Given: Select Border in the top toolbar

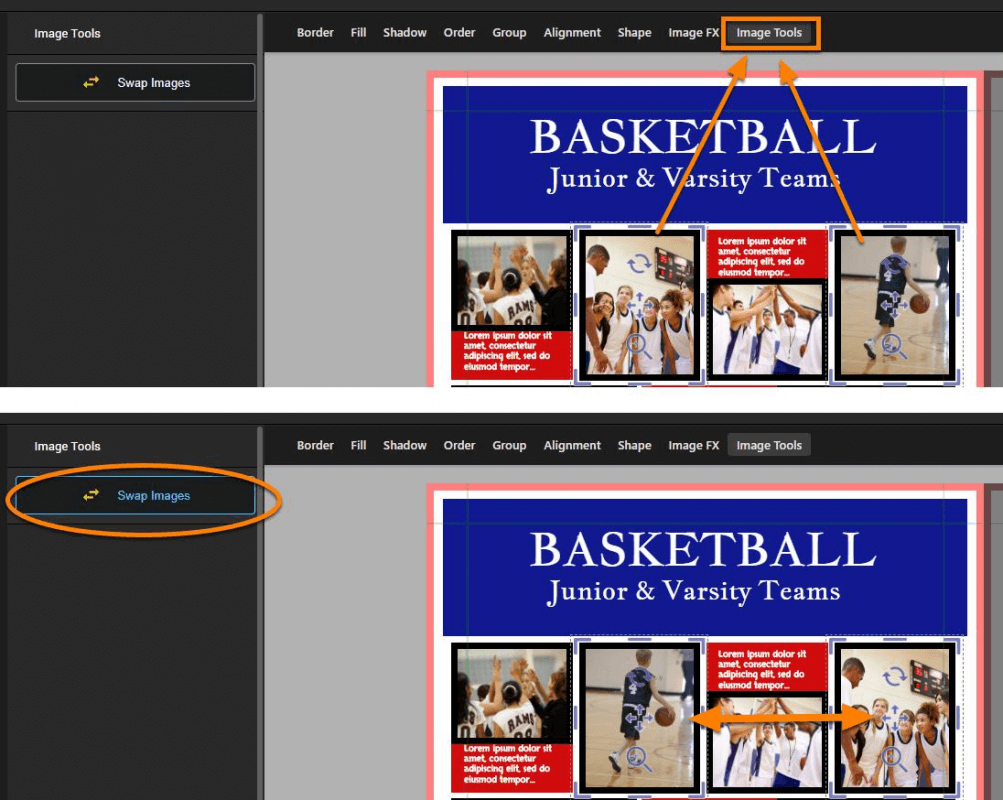Looking at the screenshot, I should pos(315,33).
